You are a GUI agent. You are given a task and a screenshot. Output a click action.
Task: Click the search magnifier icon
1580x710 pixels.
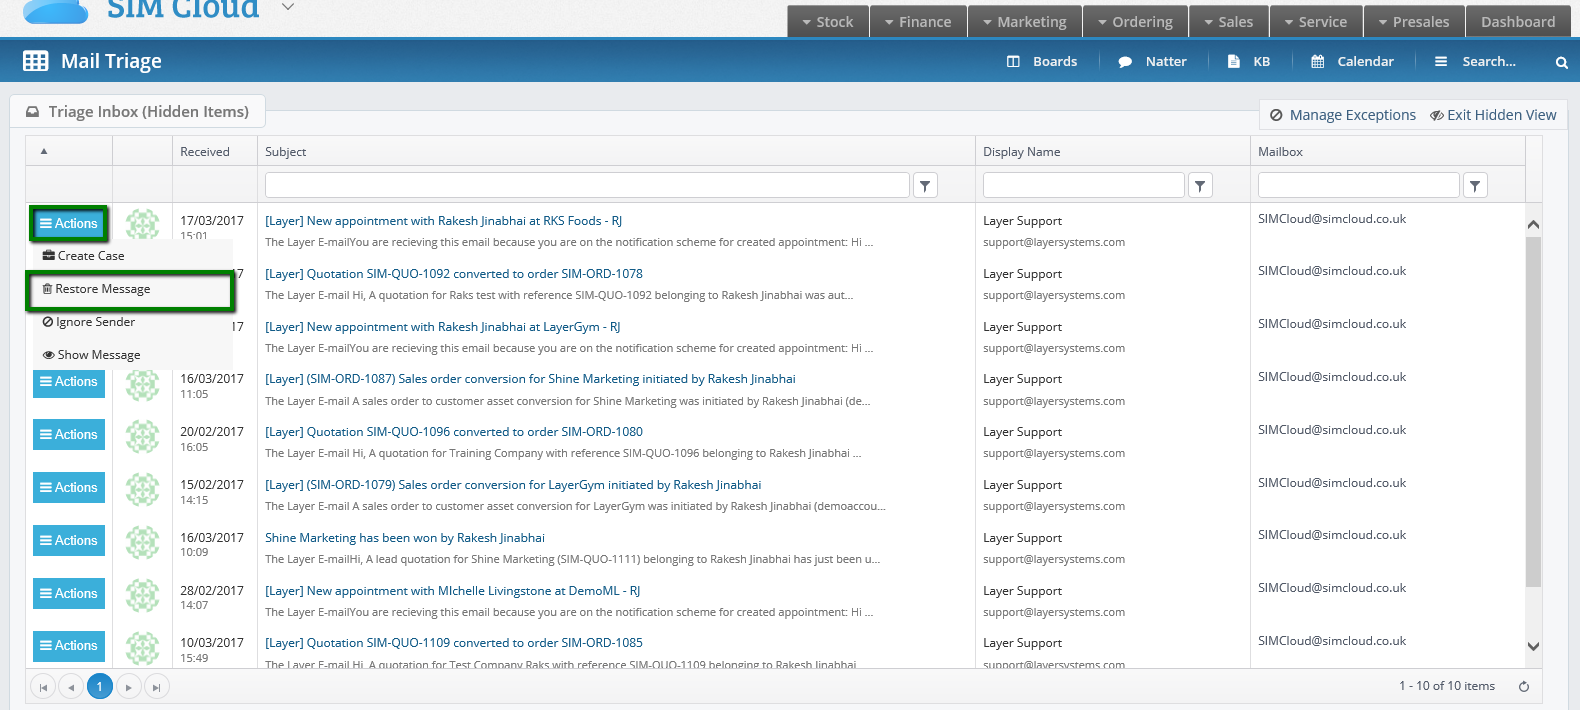tap(1561, 62)
